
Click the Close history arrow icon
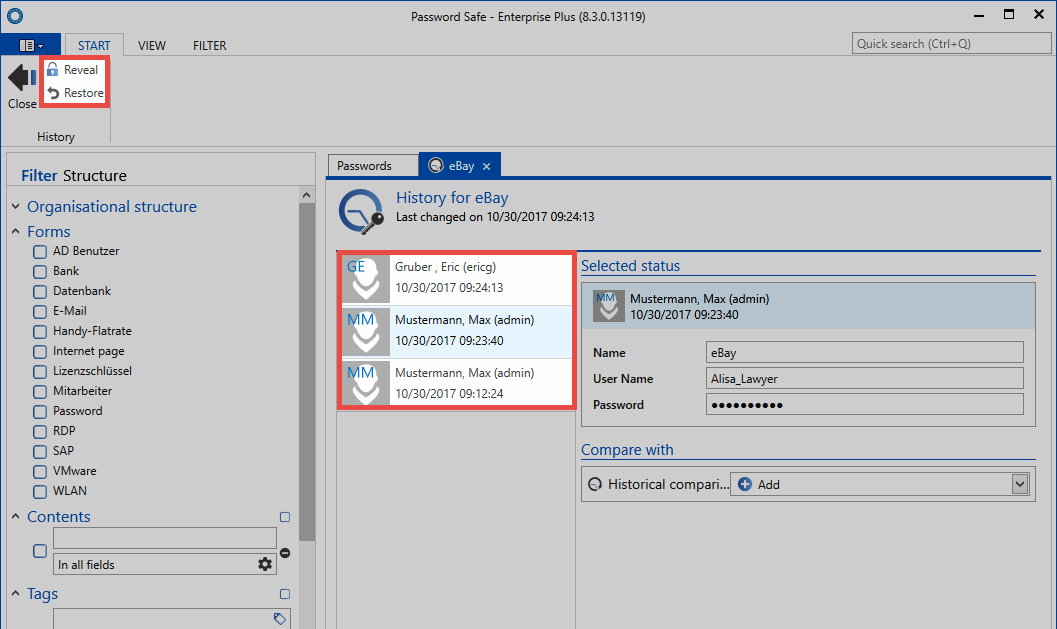click(x=22, y=78)
